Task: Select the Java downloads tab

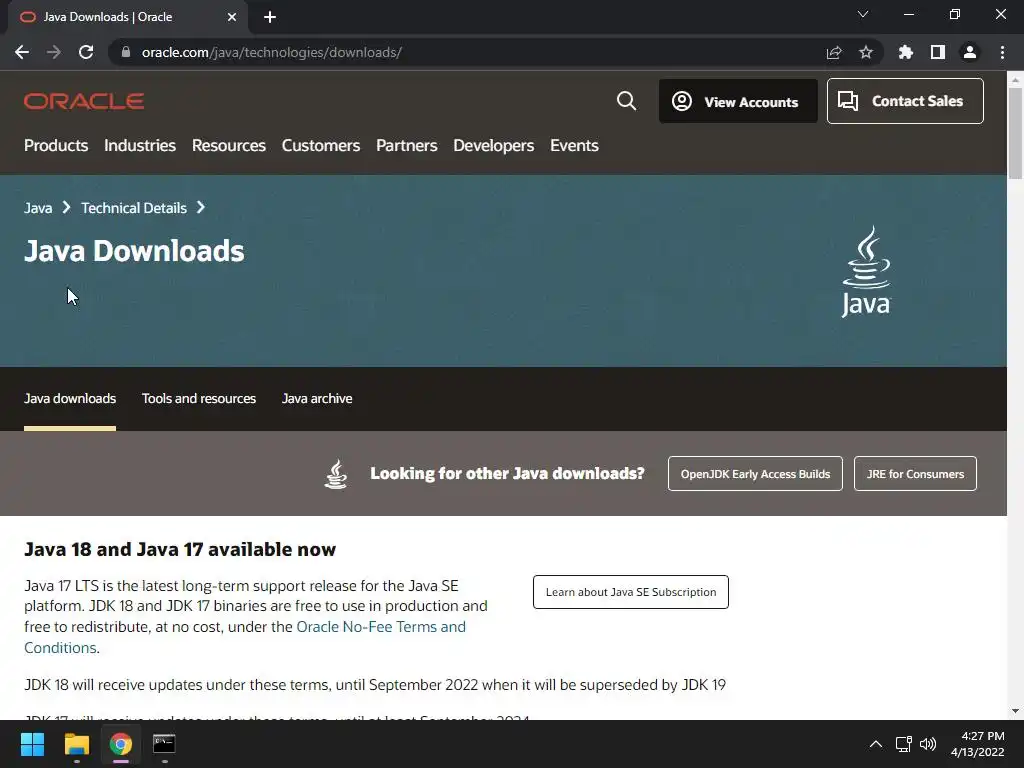Action: click(70, 398)
